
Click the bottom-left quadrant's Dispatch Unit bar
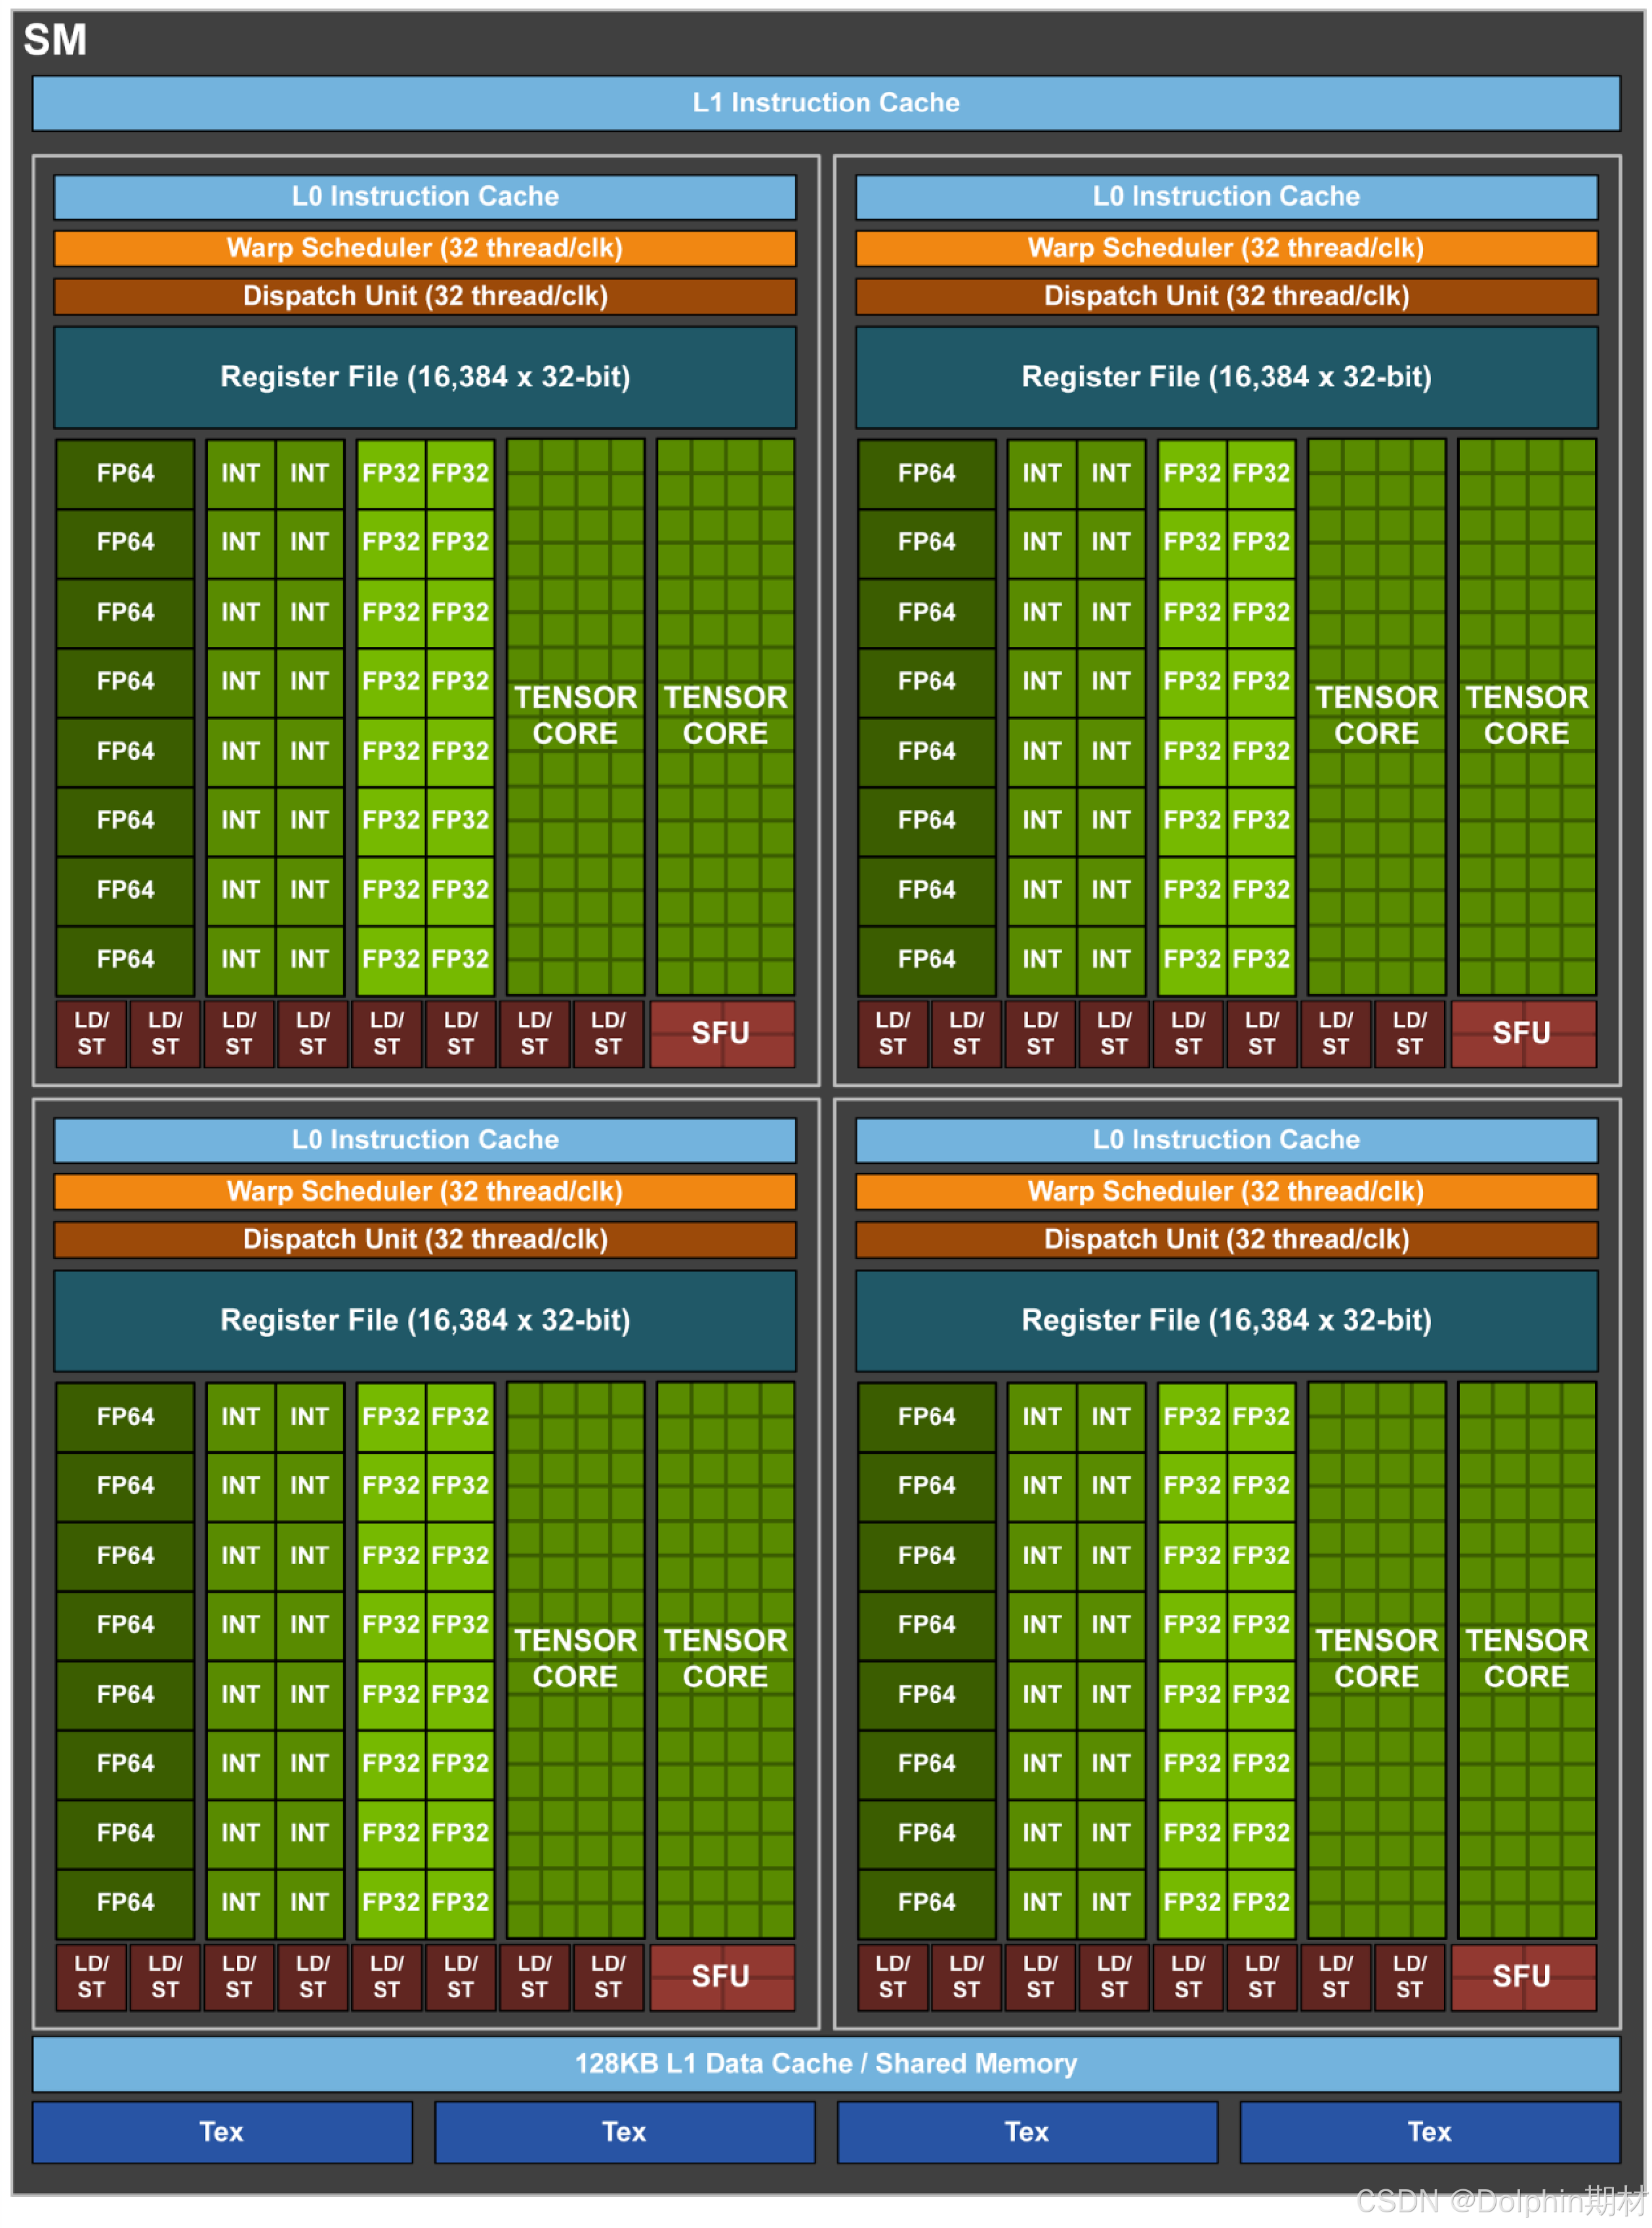point(425,1240)
